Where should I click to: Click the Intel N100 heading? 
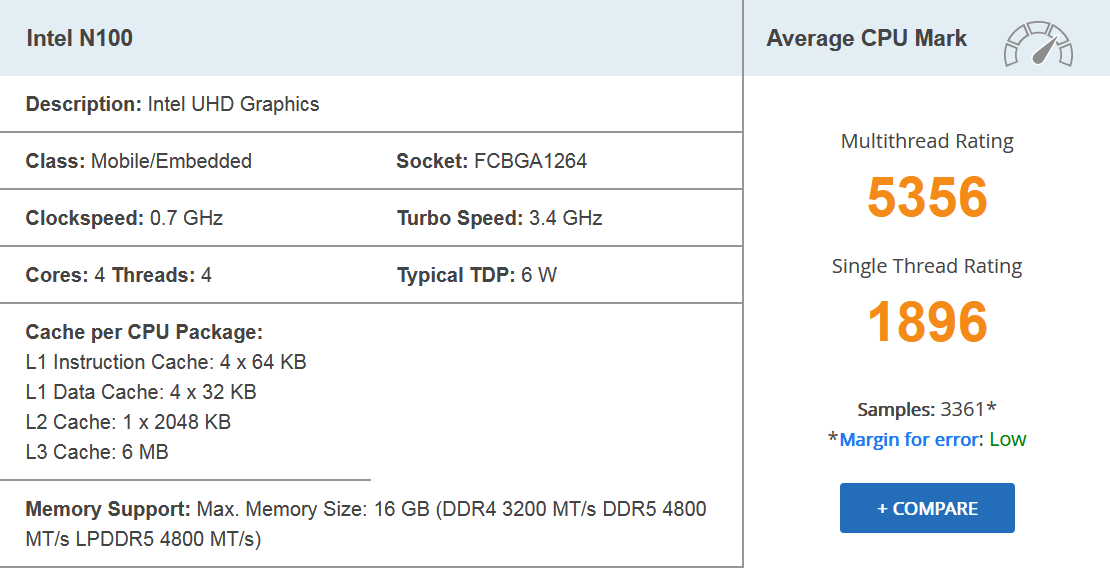pos(79,39)
